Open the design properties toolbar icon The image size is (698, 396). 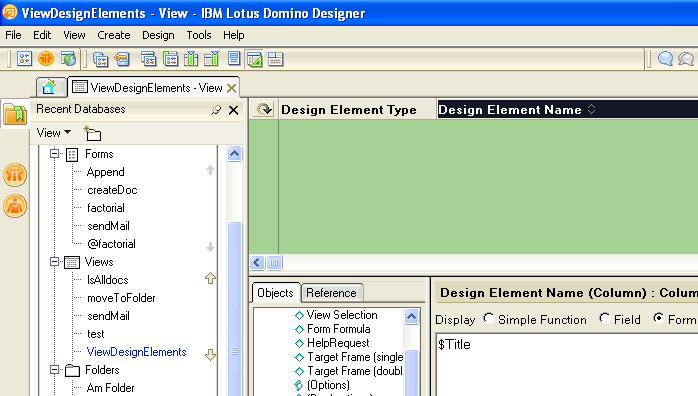[24, 58]
